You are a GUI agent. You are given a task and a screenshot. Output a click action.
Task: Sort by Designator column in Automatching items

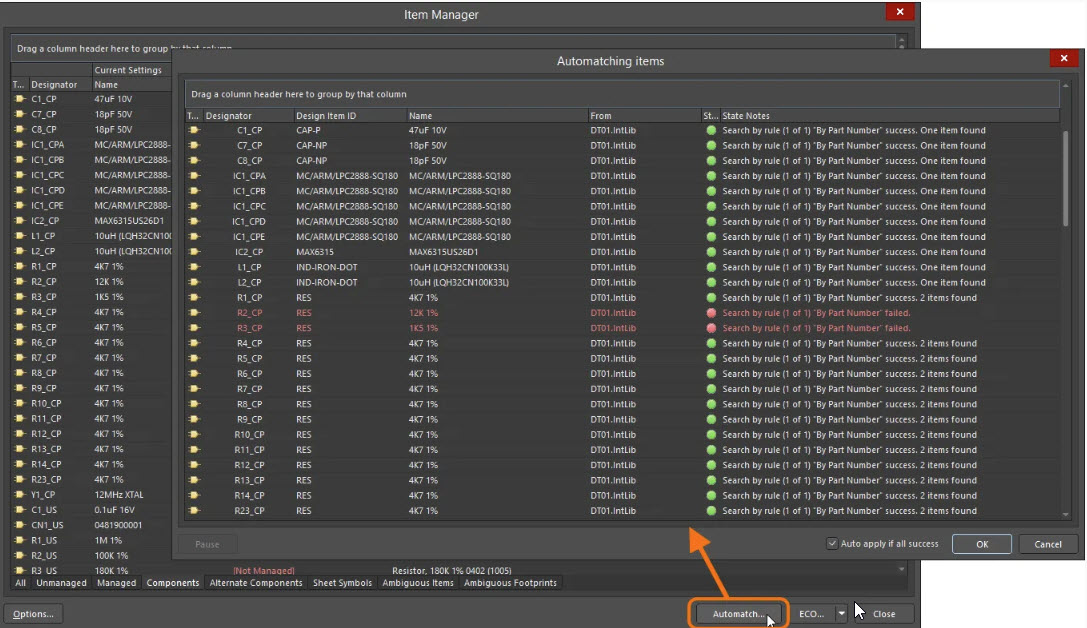coord(247,116)
